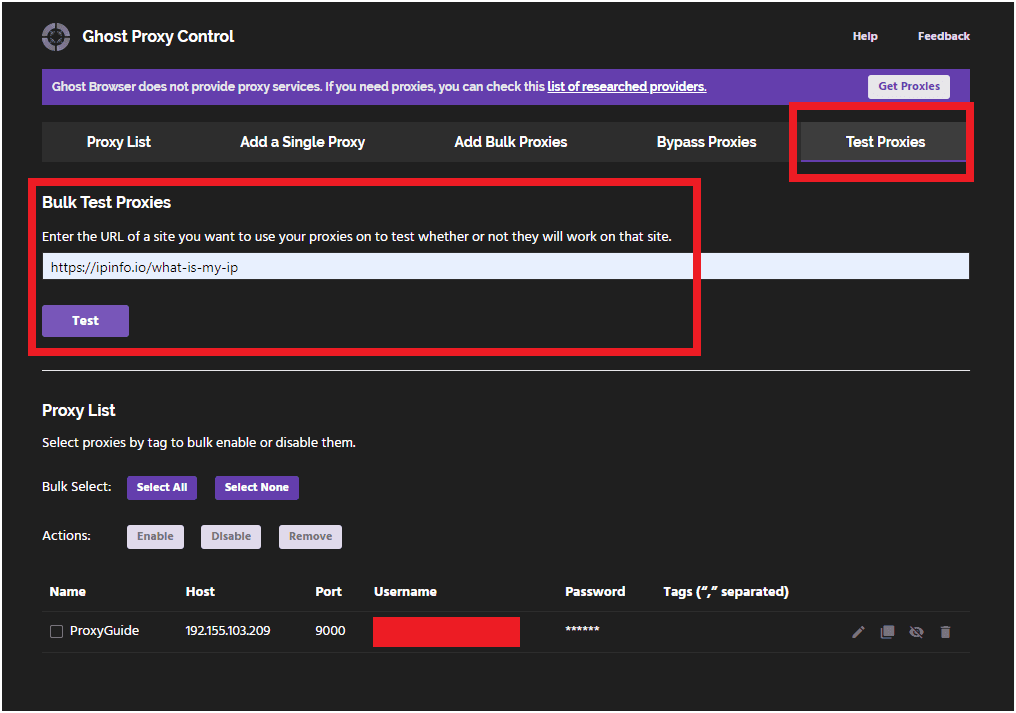Open the Add a Single Proxy tab

(x=302, y=142)
